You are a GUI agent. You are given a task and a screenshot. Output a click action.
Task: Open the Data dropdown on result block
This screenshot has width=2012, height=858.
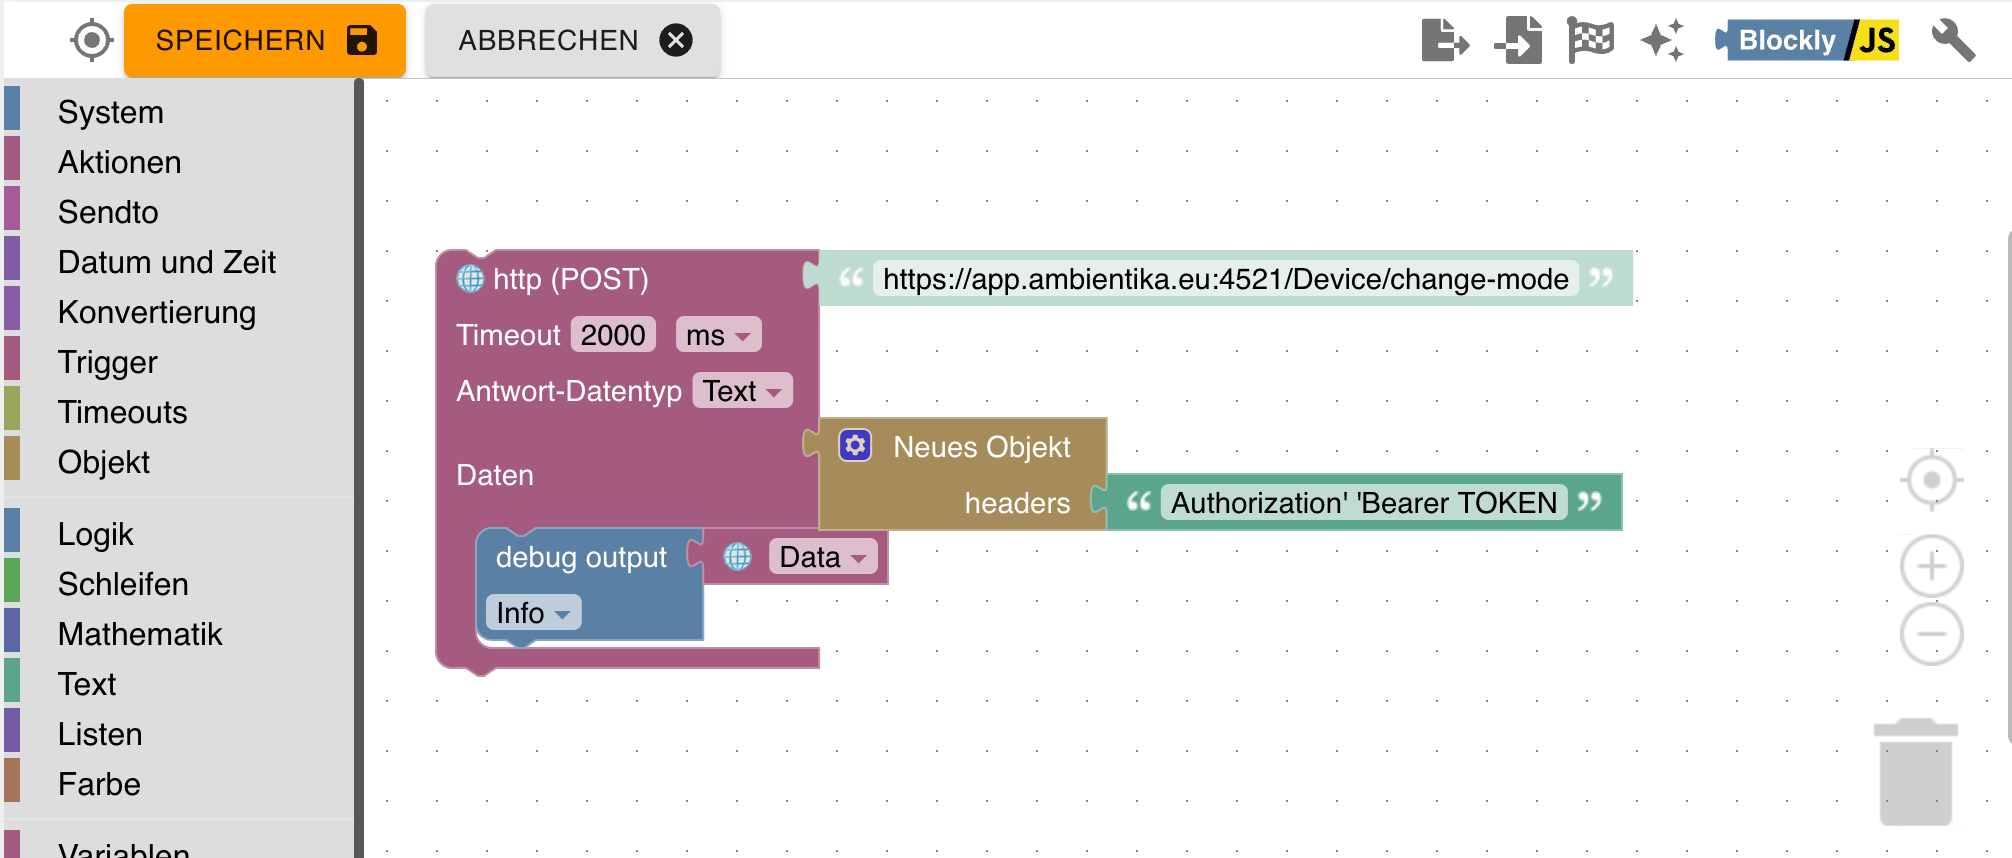822,557
